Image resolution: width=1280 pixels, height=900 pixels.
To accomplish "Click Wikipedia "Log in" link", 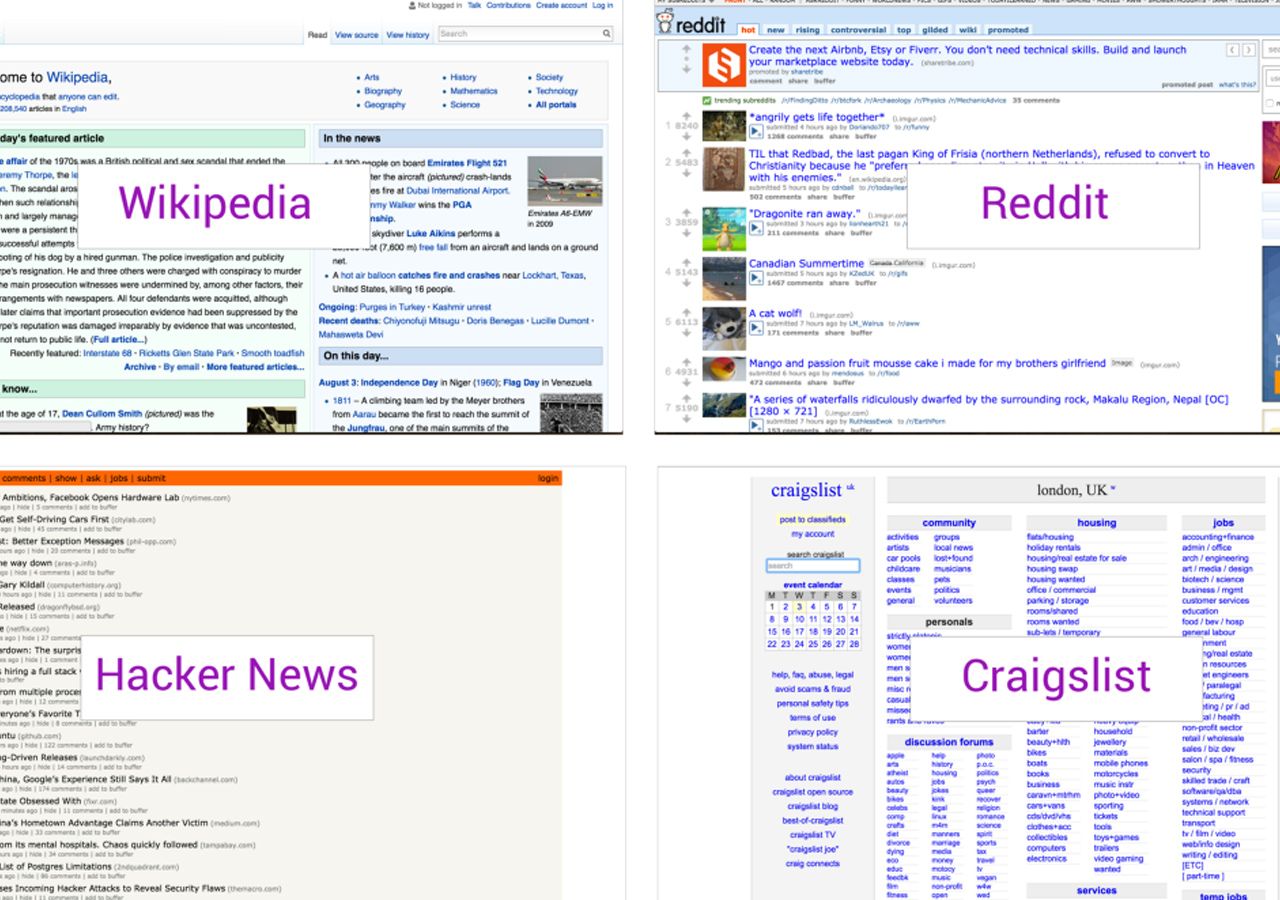I will [603, 6].
